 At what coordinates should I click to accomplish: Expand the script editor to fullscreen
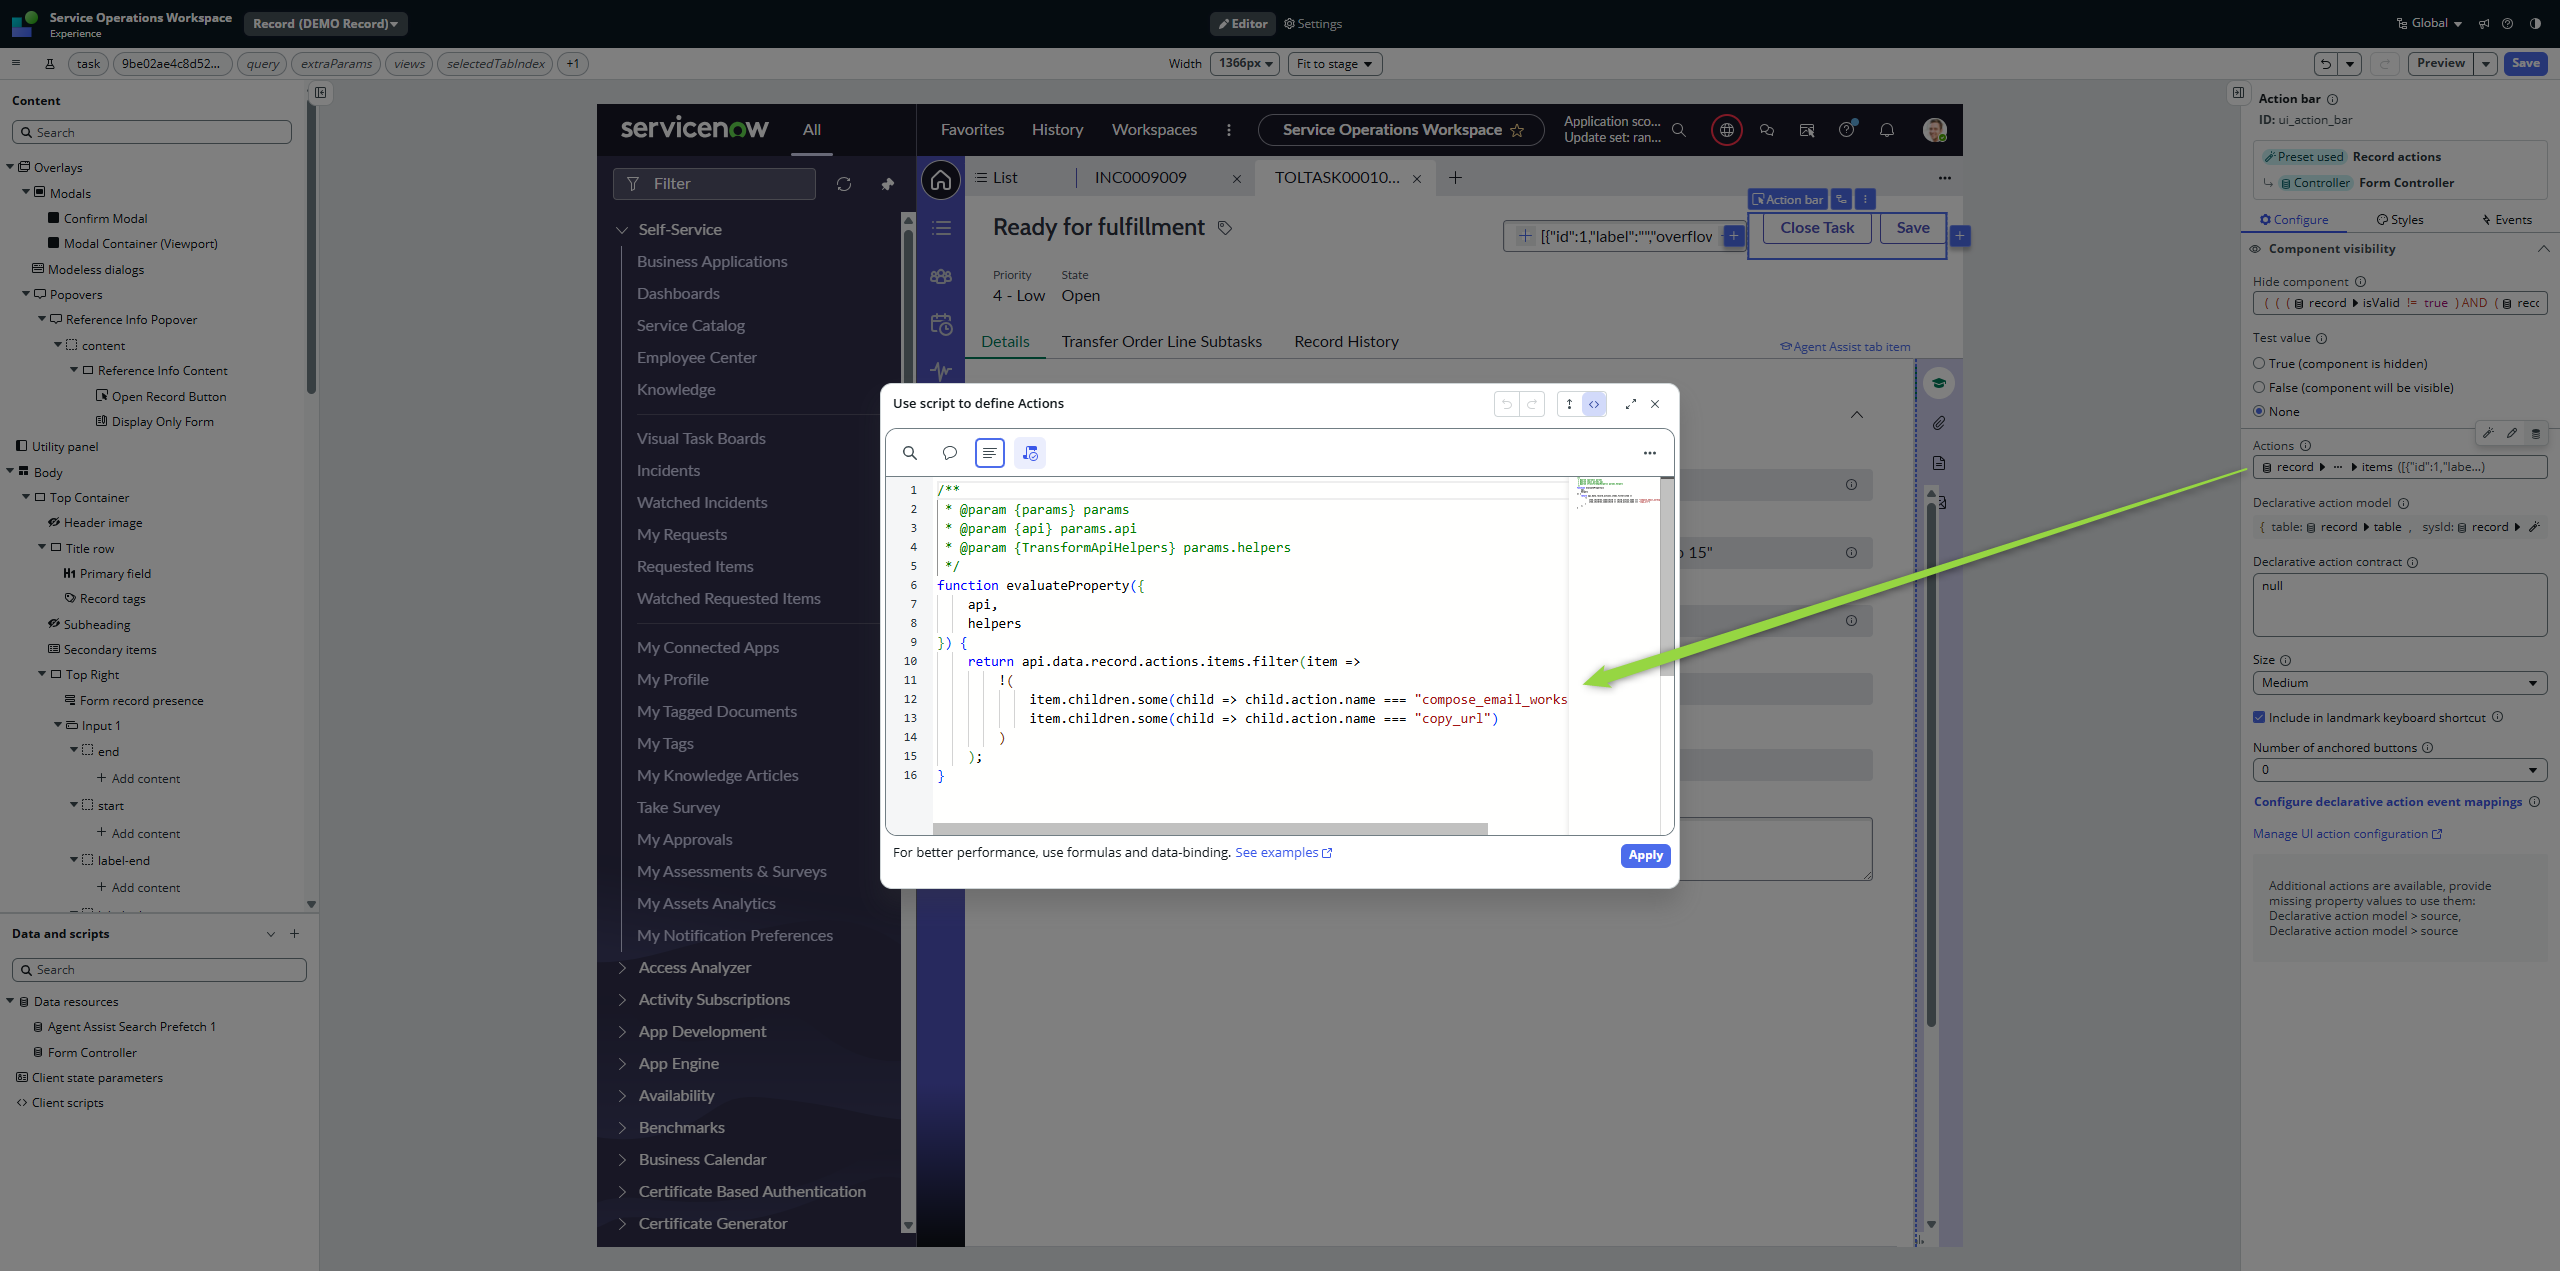coord(1631,404)
